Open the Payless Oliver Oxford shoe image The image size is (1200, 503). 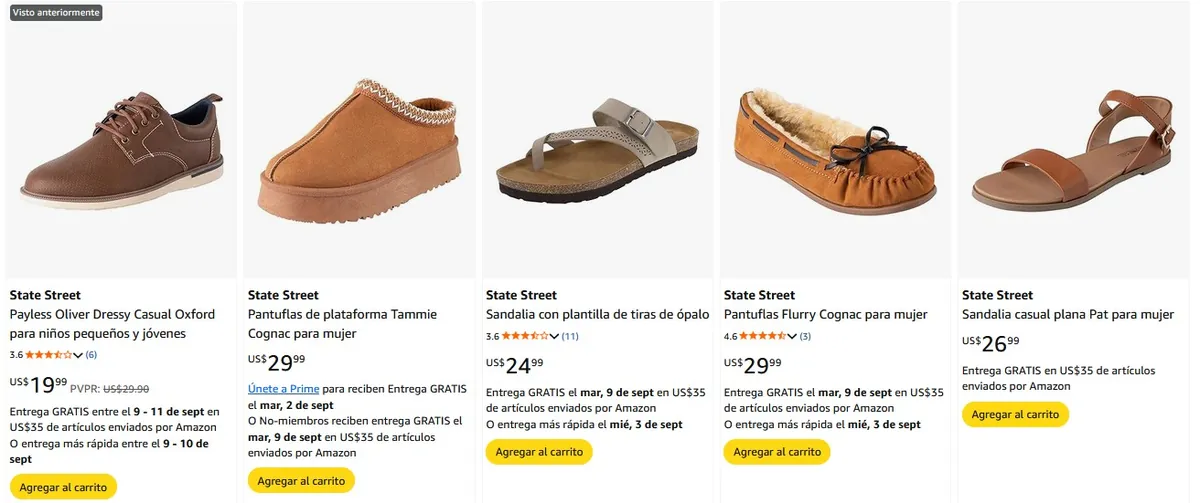coord(120,140)
